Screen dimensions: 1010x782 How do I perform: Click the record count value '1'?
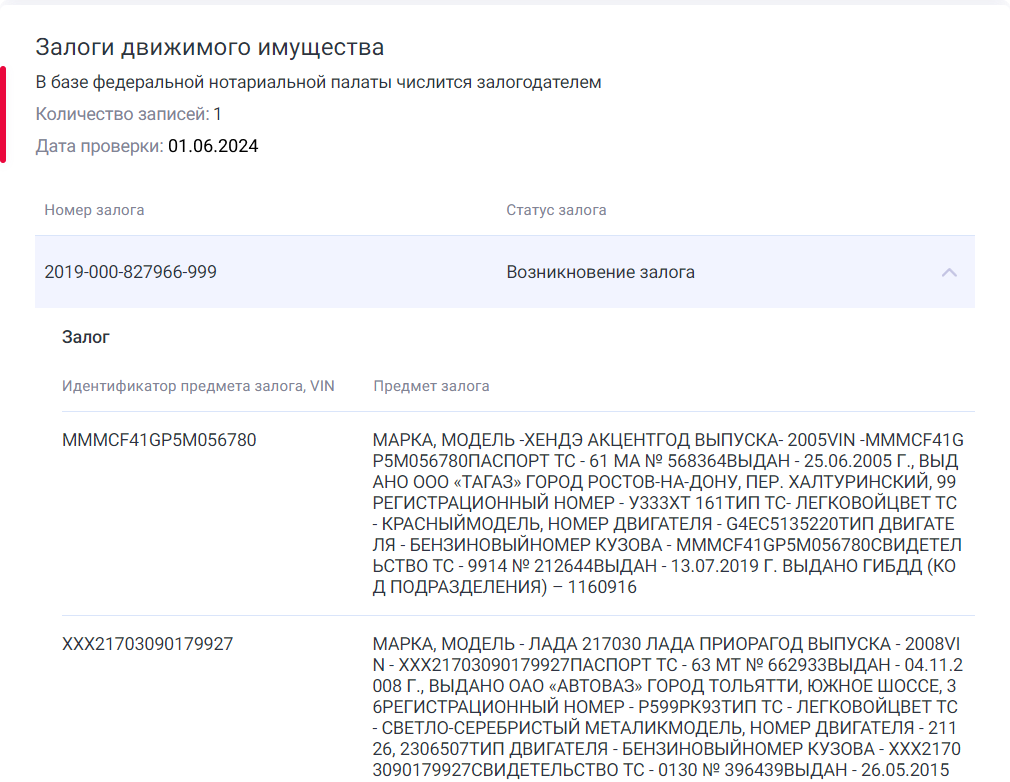[x=217, y=114]
